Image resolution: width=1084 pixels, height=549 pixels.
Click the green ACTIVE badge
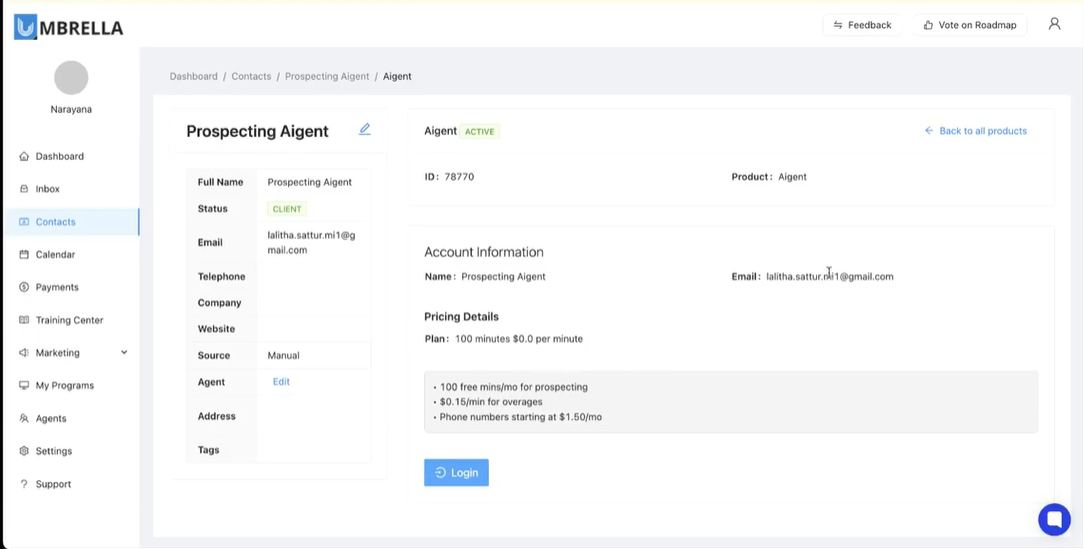pos(480,131)
